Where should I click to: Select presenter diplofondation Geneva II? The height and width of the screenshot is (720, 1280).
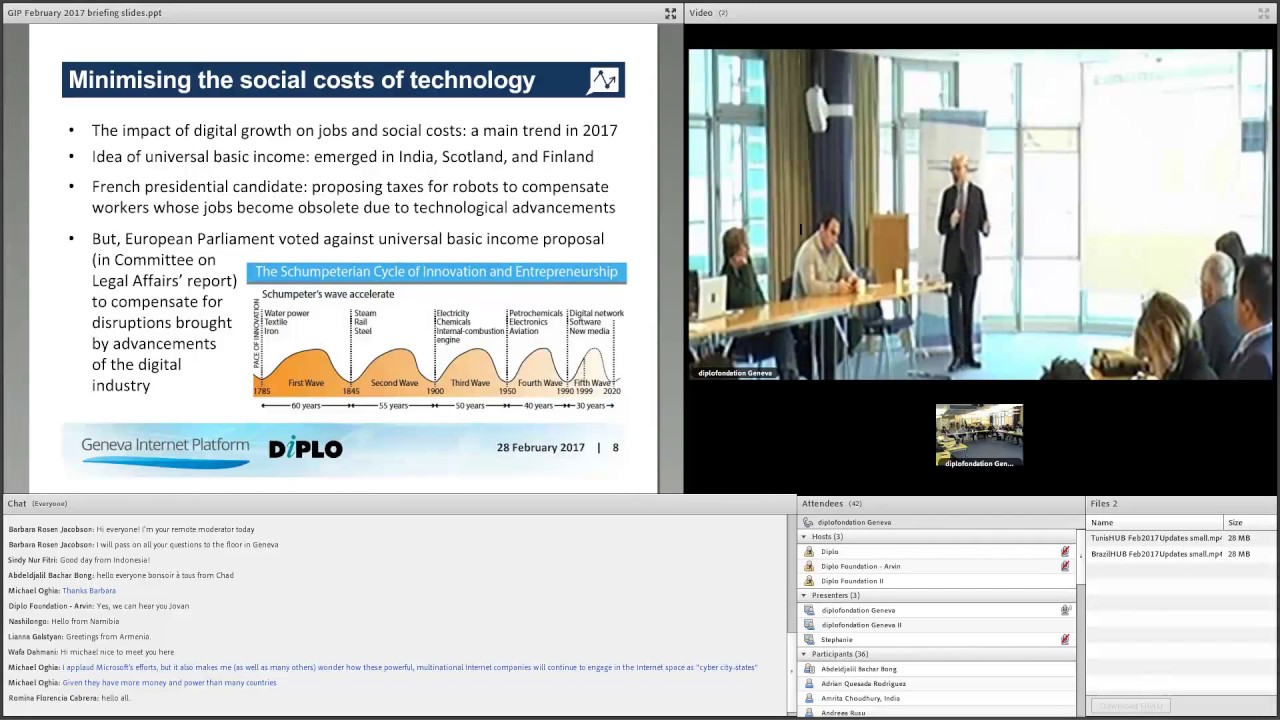tap(938, 625)
